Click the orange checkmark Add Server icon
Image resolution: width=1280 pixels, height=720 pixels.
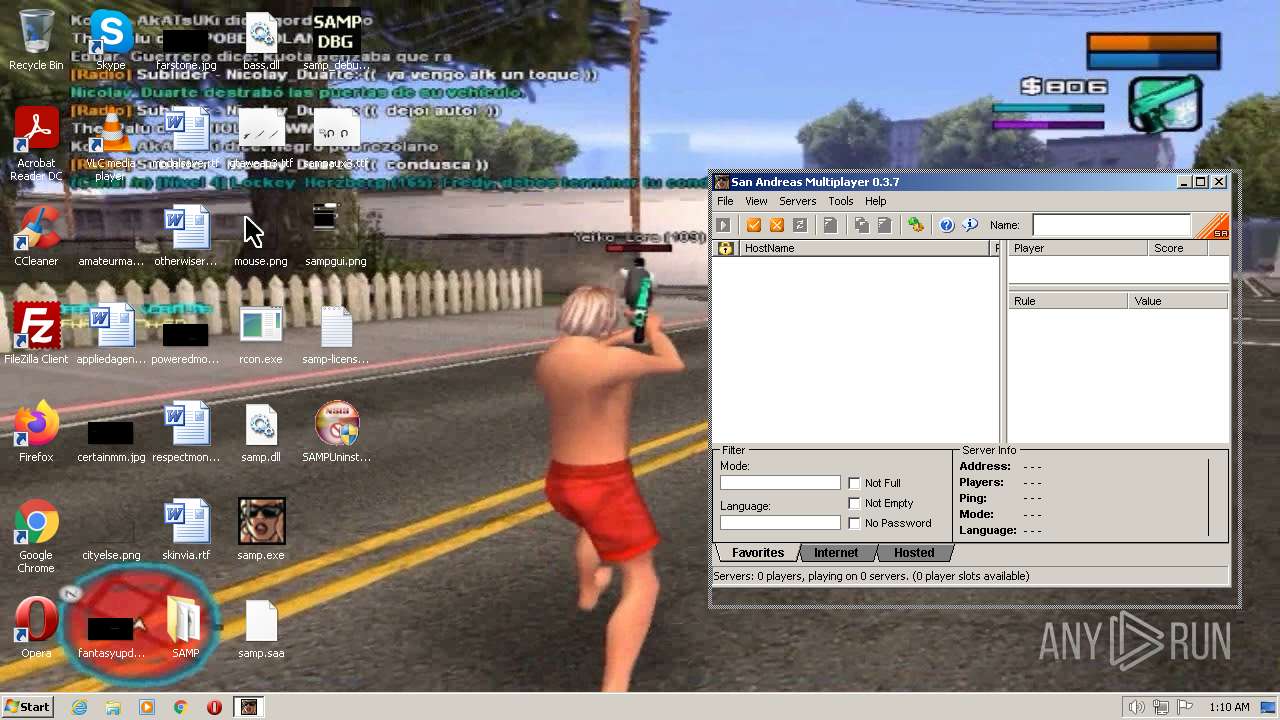[x=754, y=225]
